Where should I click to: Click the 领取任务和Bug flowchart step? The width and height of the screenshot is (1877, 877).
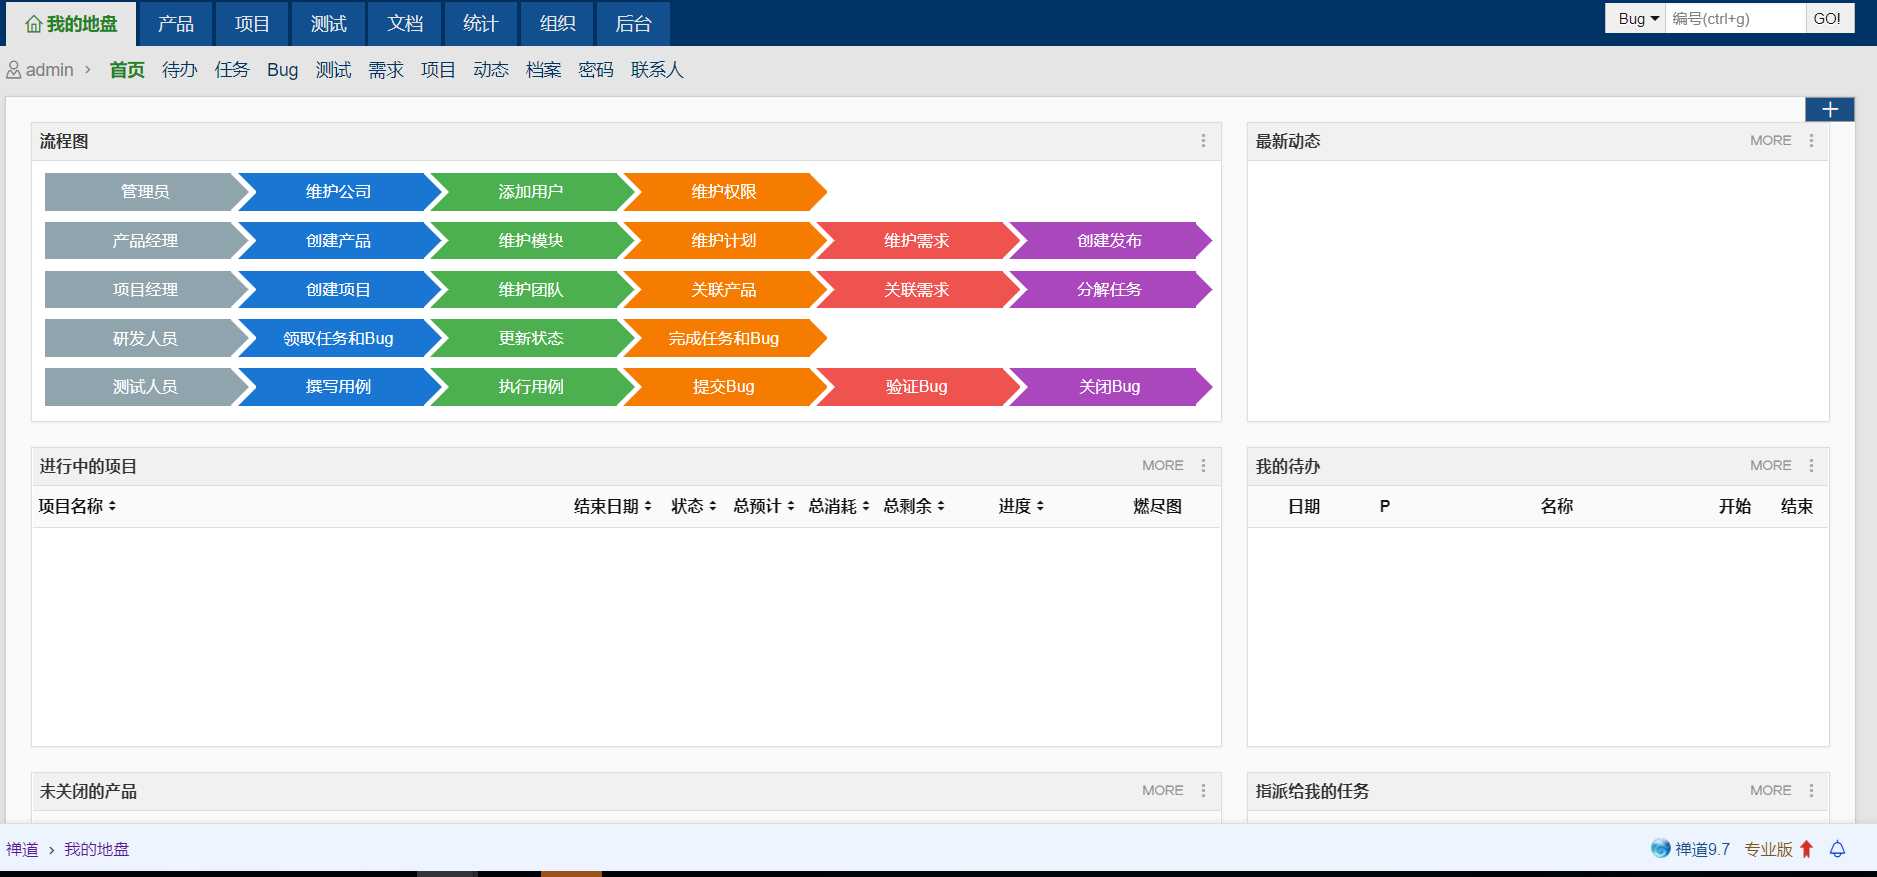(x=338, y=339)
